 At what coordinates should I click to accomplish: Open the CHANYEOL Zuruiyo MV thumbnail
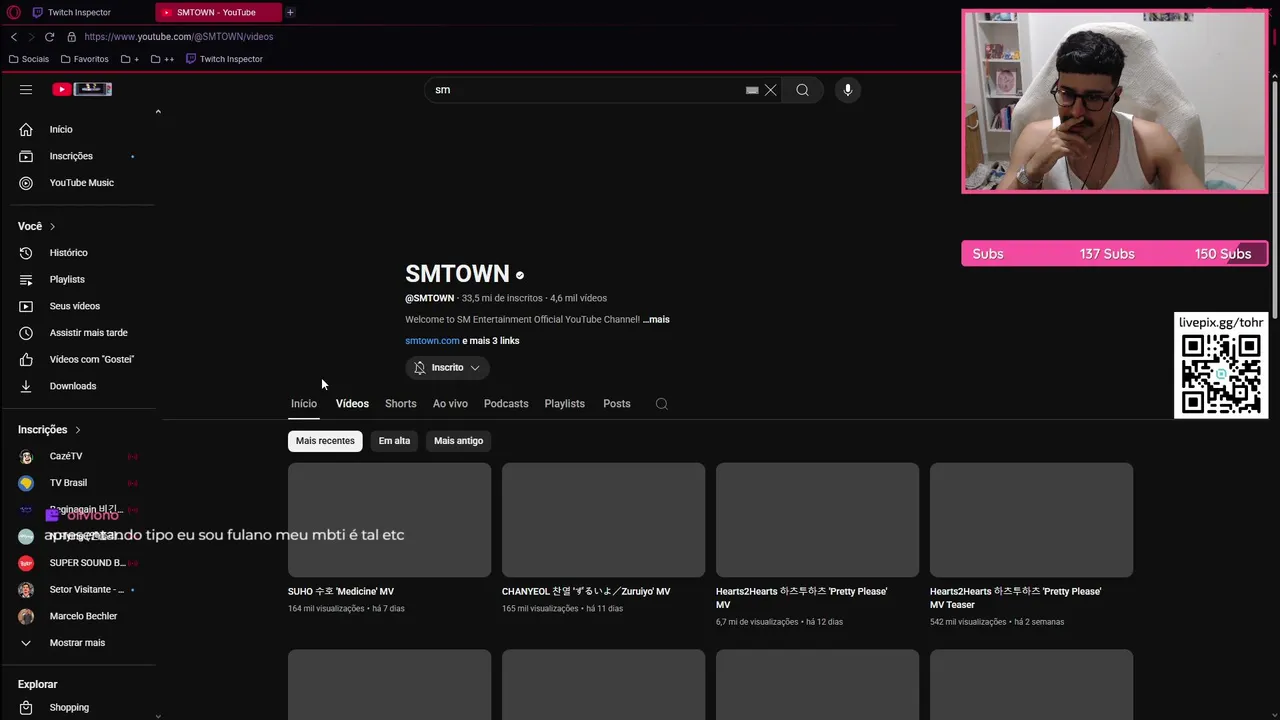(603, 520)
